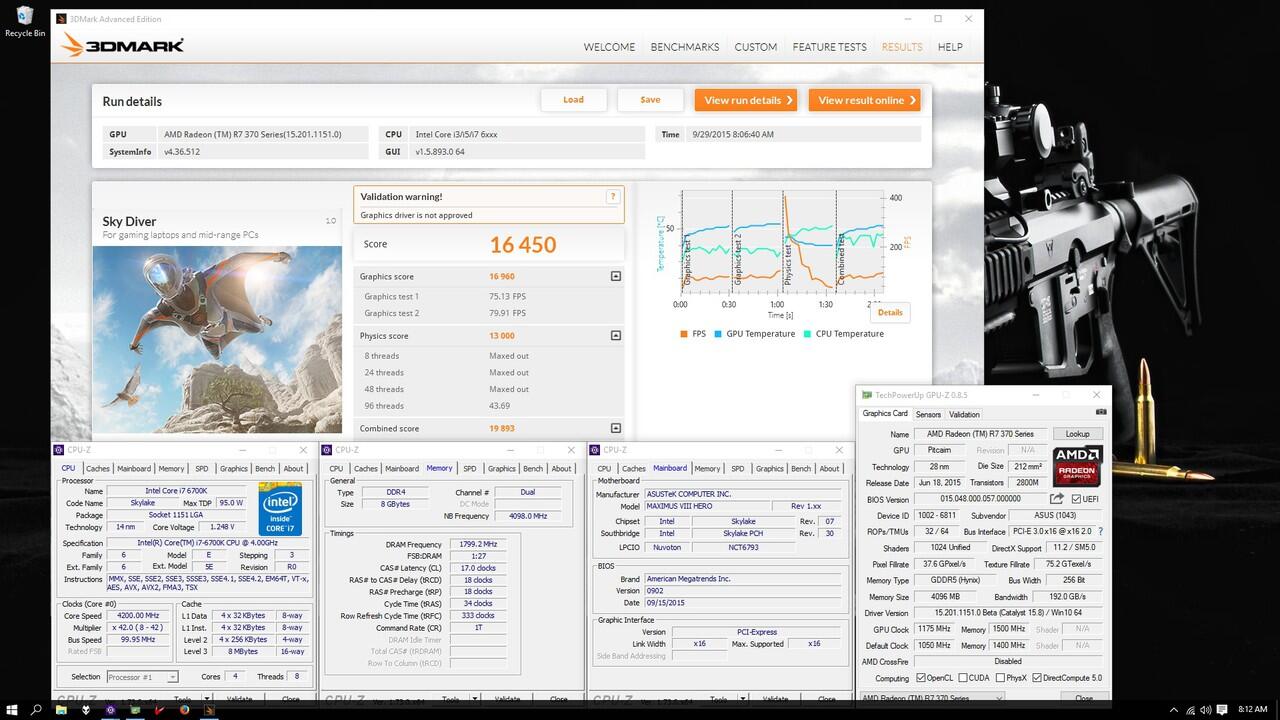Click the orange FPS legend swatch
This screenshot has width=1280, height=720.
pyautogui.click(x=684, y=334)
